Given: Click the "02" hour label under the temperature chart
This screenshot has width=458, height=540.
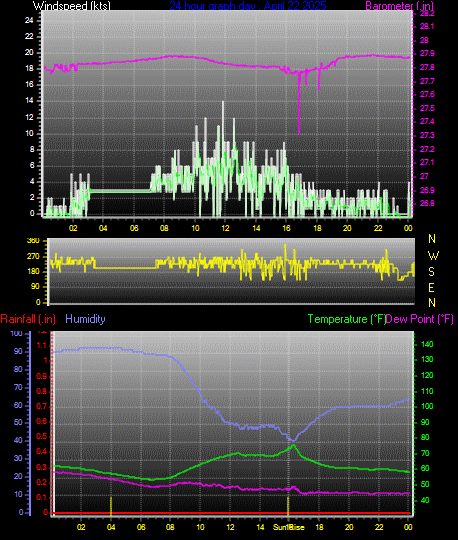Looking at the screenshot, I should click(81, 527).
